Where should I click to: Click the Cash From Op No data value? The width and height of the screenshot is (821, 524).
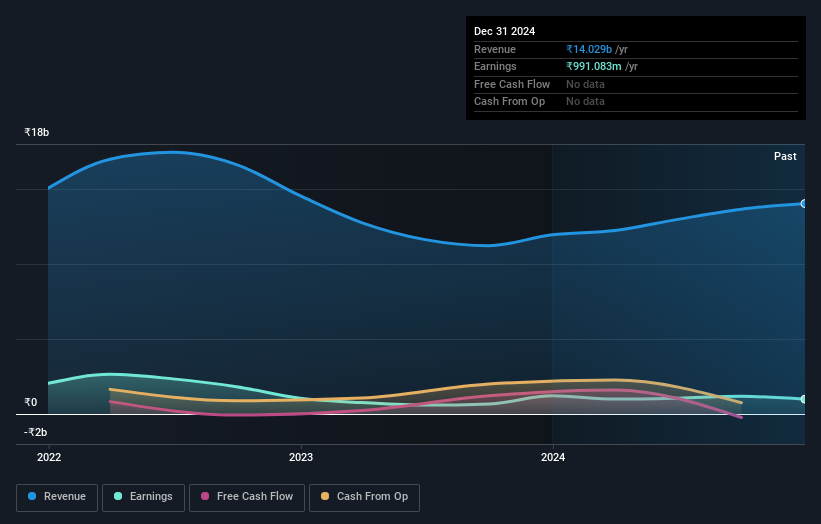click(x=585, y=102)
